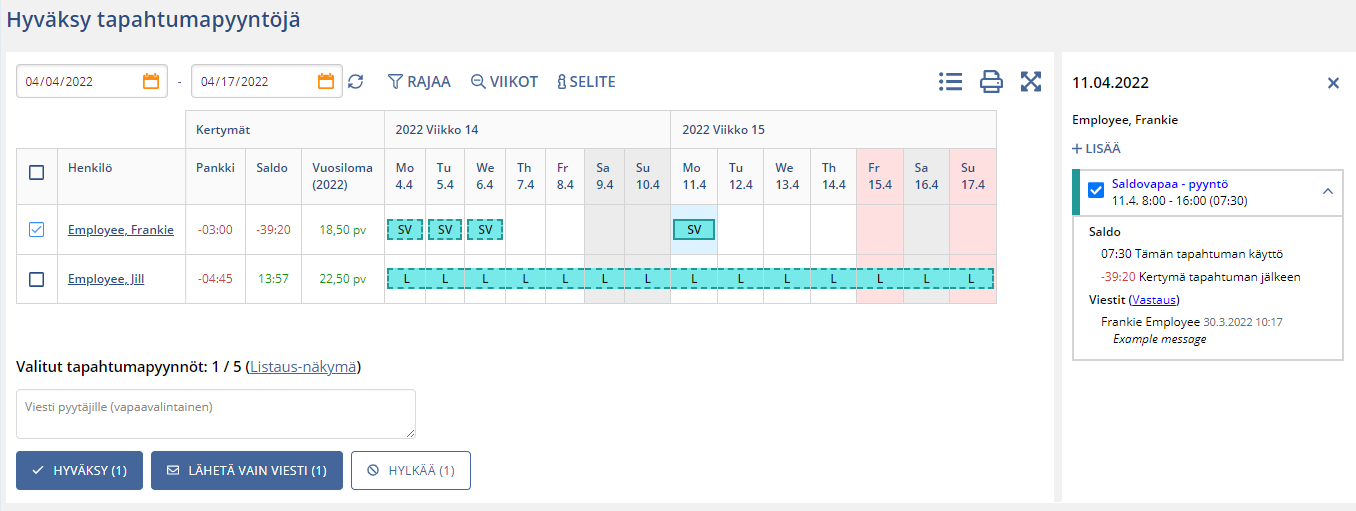Collapse the Saldovapaa - pyyntö details chevron
The image size is (1356, 511).
click(x=1327, y=191)
